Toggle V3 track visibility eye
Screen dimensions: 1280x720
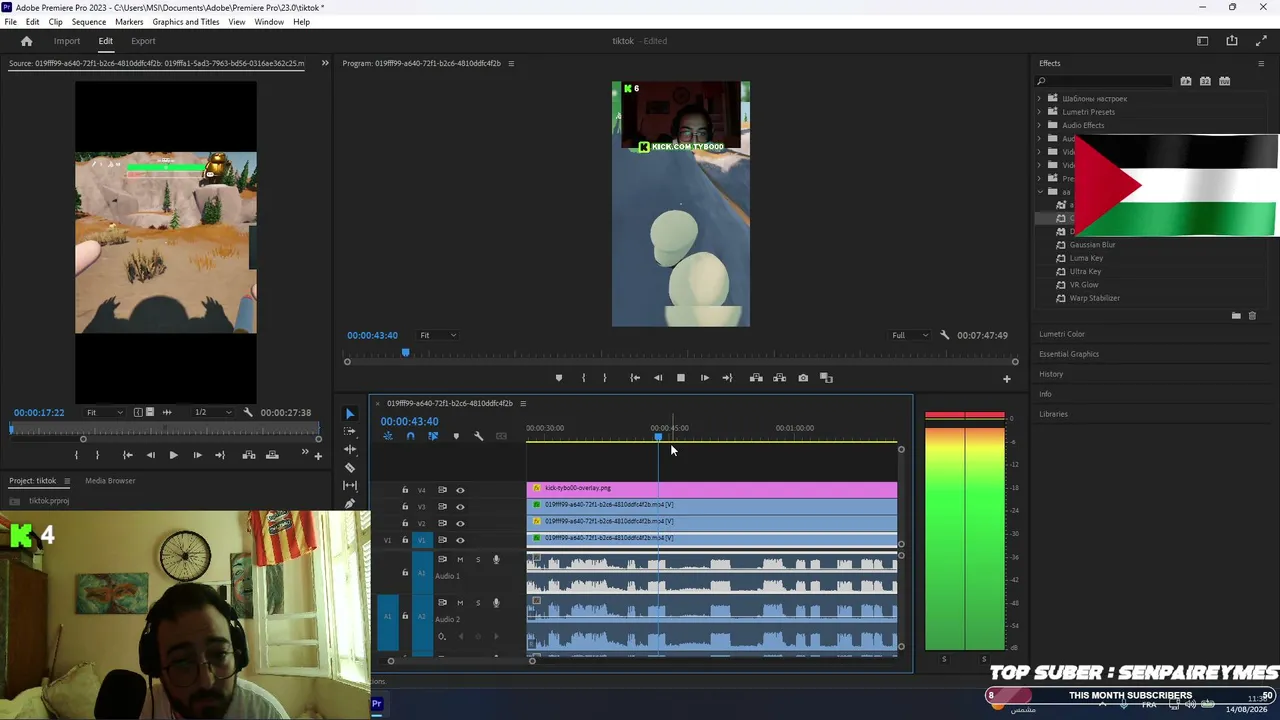click(x=460, y=507)
